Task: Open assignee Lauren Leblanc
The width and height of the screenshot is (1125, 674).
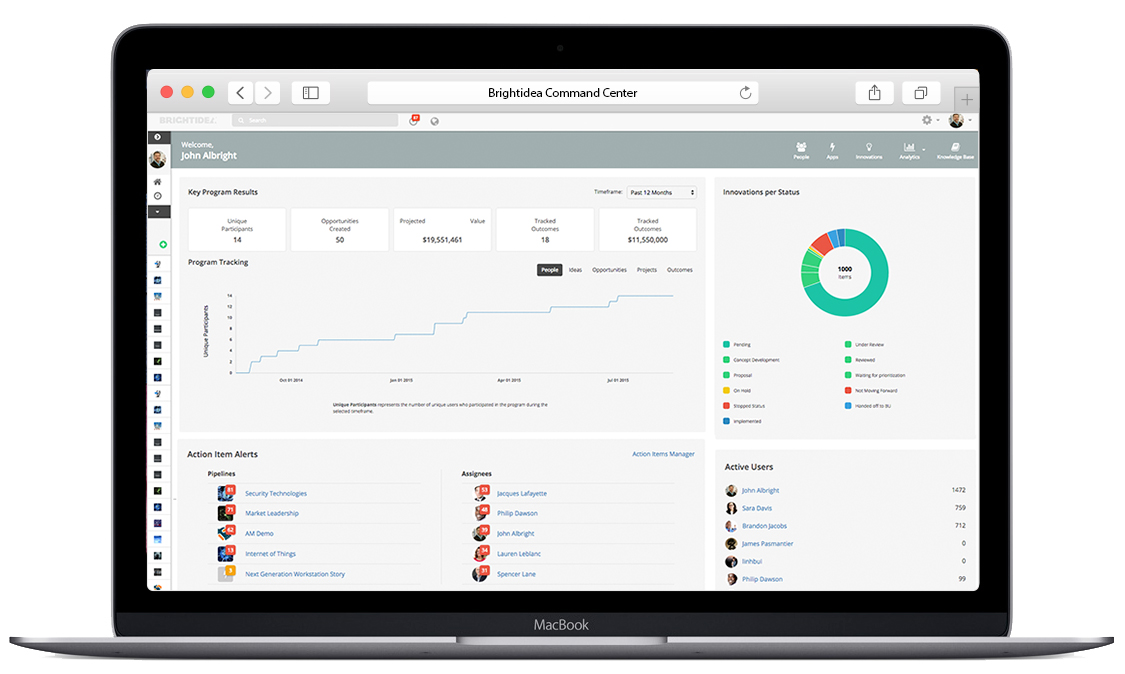Action: [519, 554]
